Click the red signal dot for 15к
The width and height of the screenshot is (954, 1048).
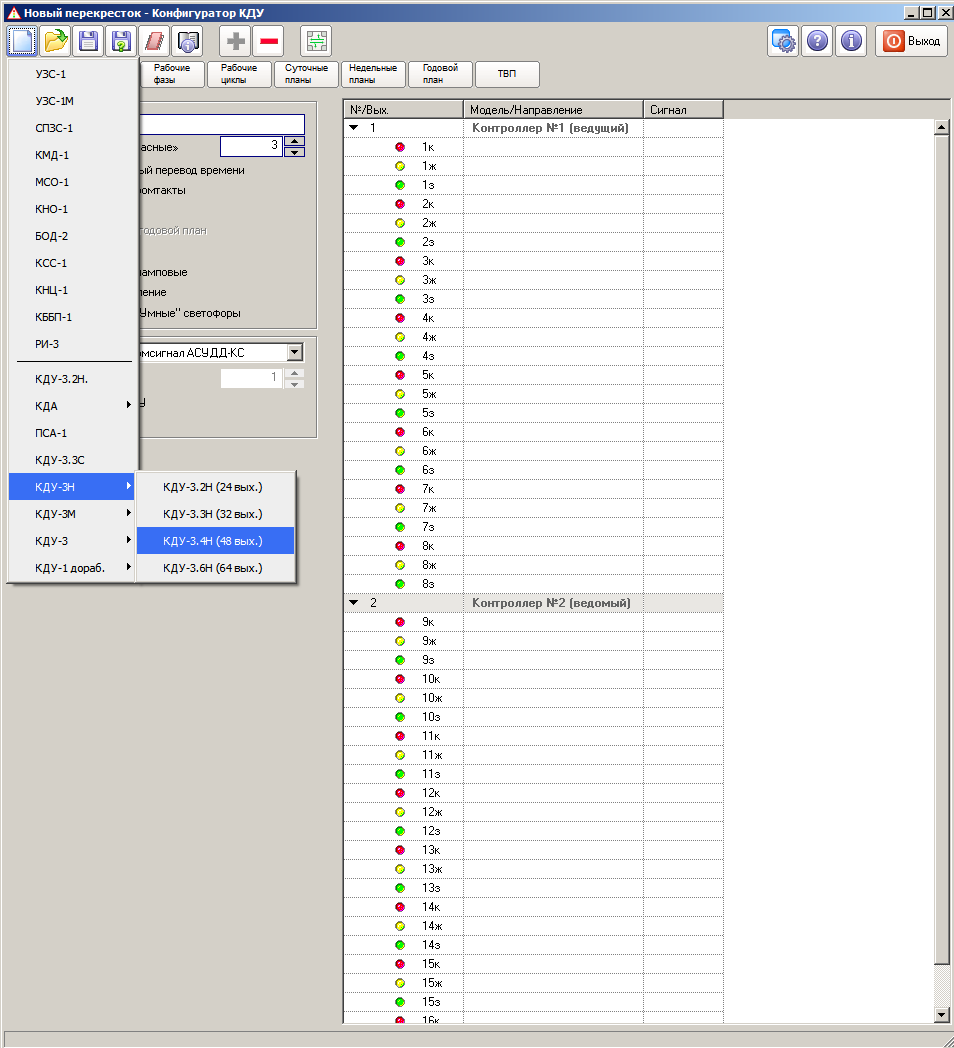pyautogui.click(x=400, y=964)
